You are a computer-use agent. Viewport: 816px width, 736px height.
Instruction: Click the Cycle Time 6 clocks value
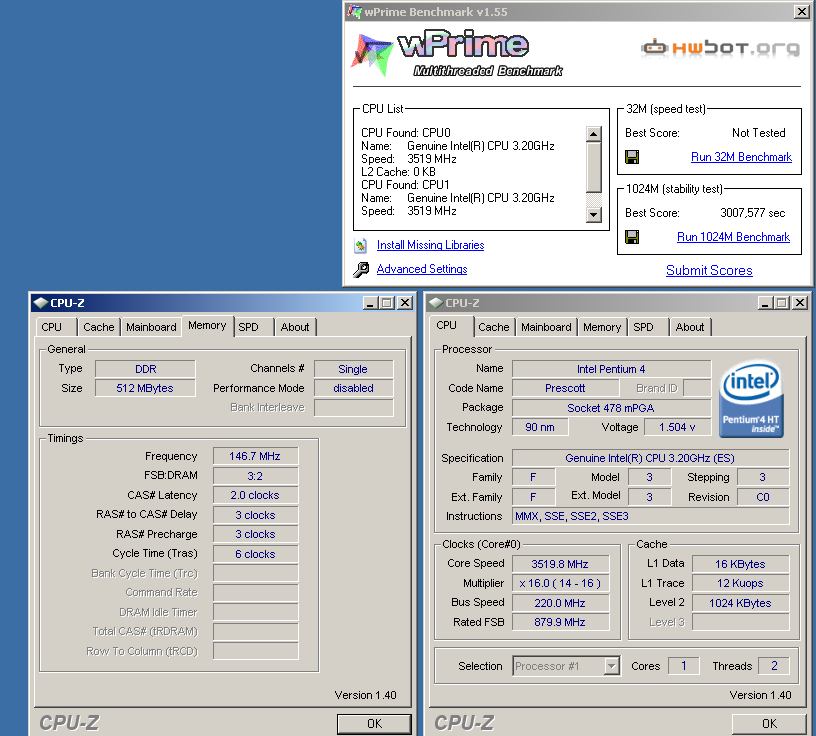[x=255, y=554]
